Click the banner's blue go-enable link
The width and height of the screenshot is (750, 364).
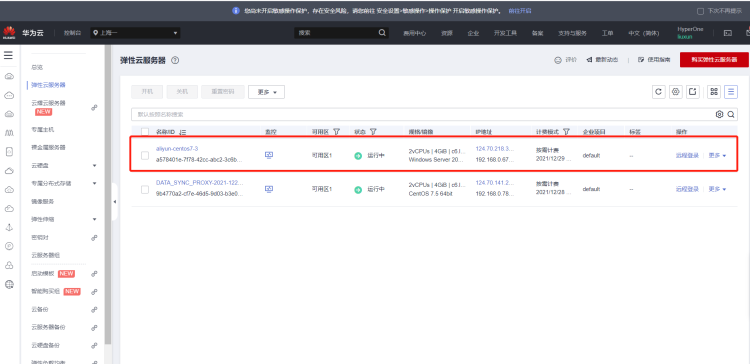520,11
